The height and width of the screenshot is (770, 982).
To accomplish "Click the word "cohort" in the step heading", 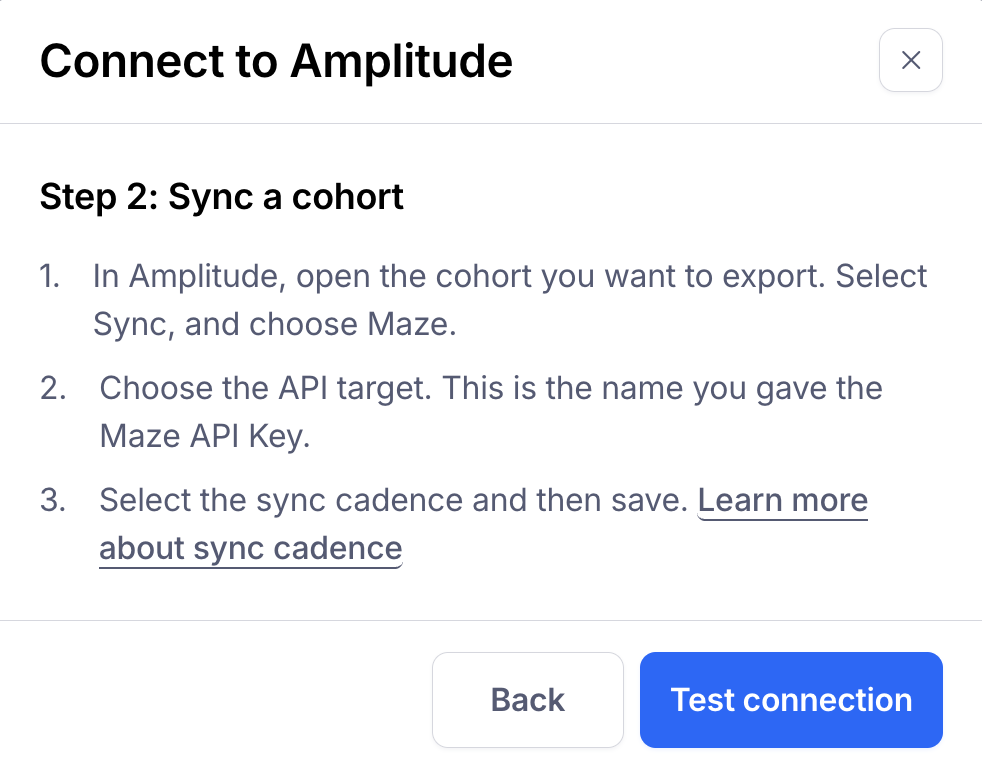I will (348, 197).
